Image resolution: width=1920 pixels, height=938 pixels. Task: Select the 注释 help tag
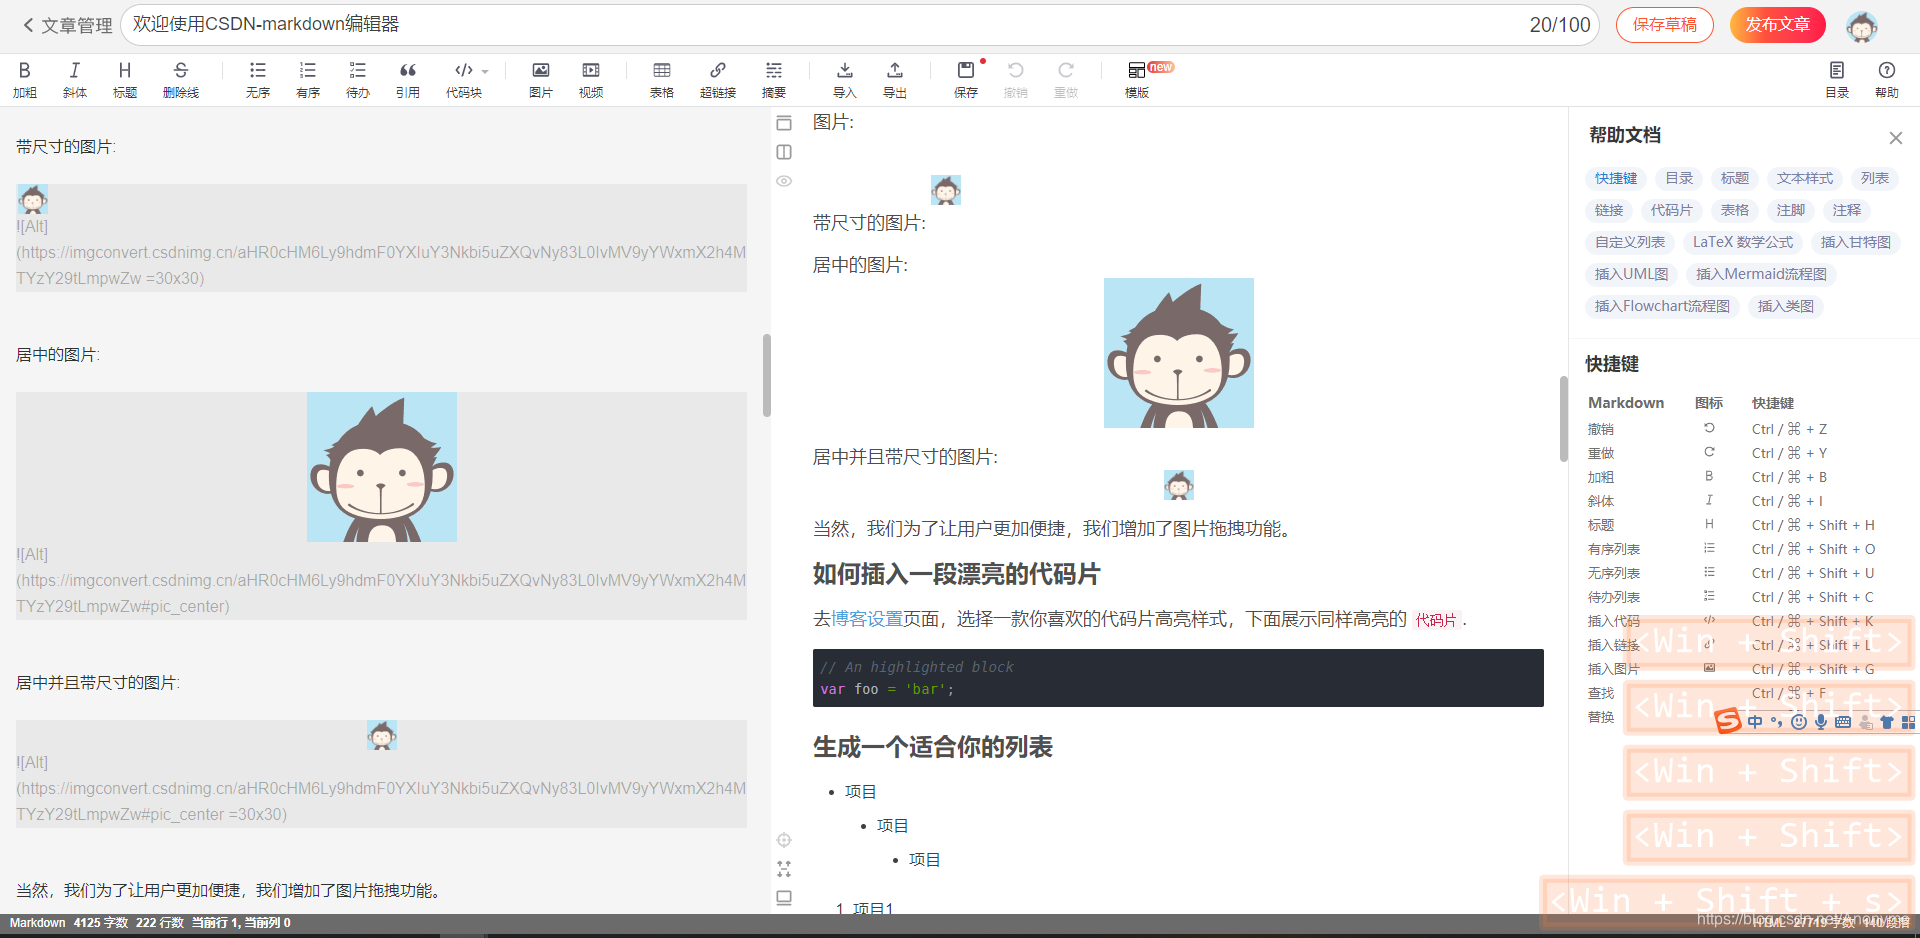pyautogui.click(x=1847, y=210)
